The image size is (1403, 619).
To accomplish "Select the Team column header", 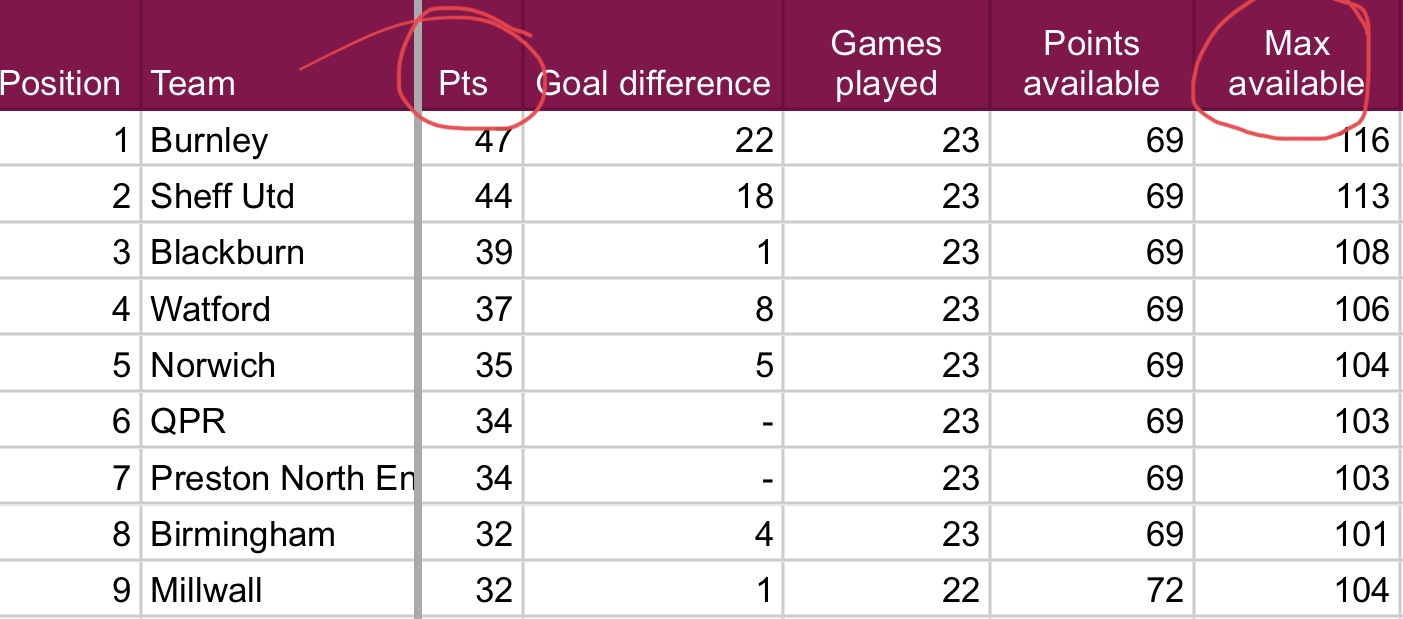I will 193,83.
